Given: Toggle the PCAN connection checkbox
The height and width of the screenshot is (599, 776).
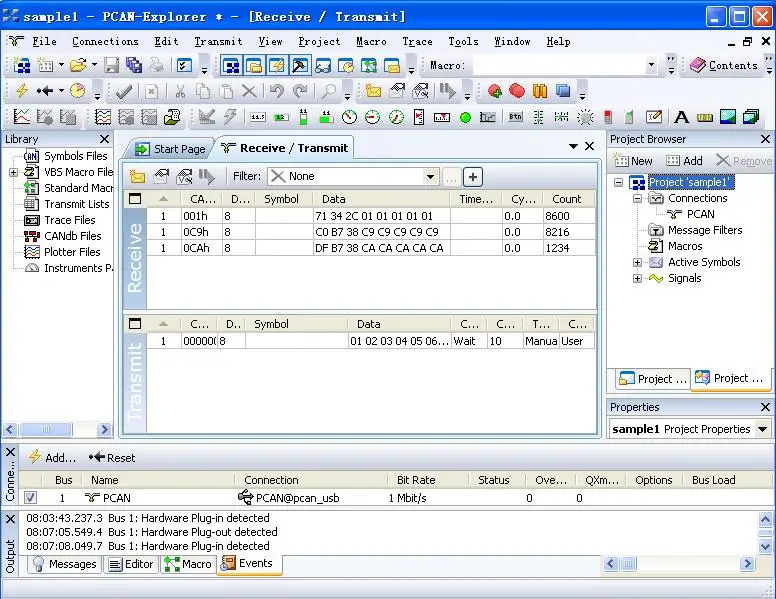Looking at the screenshot, I should click(31, 498).
